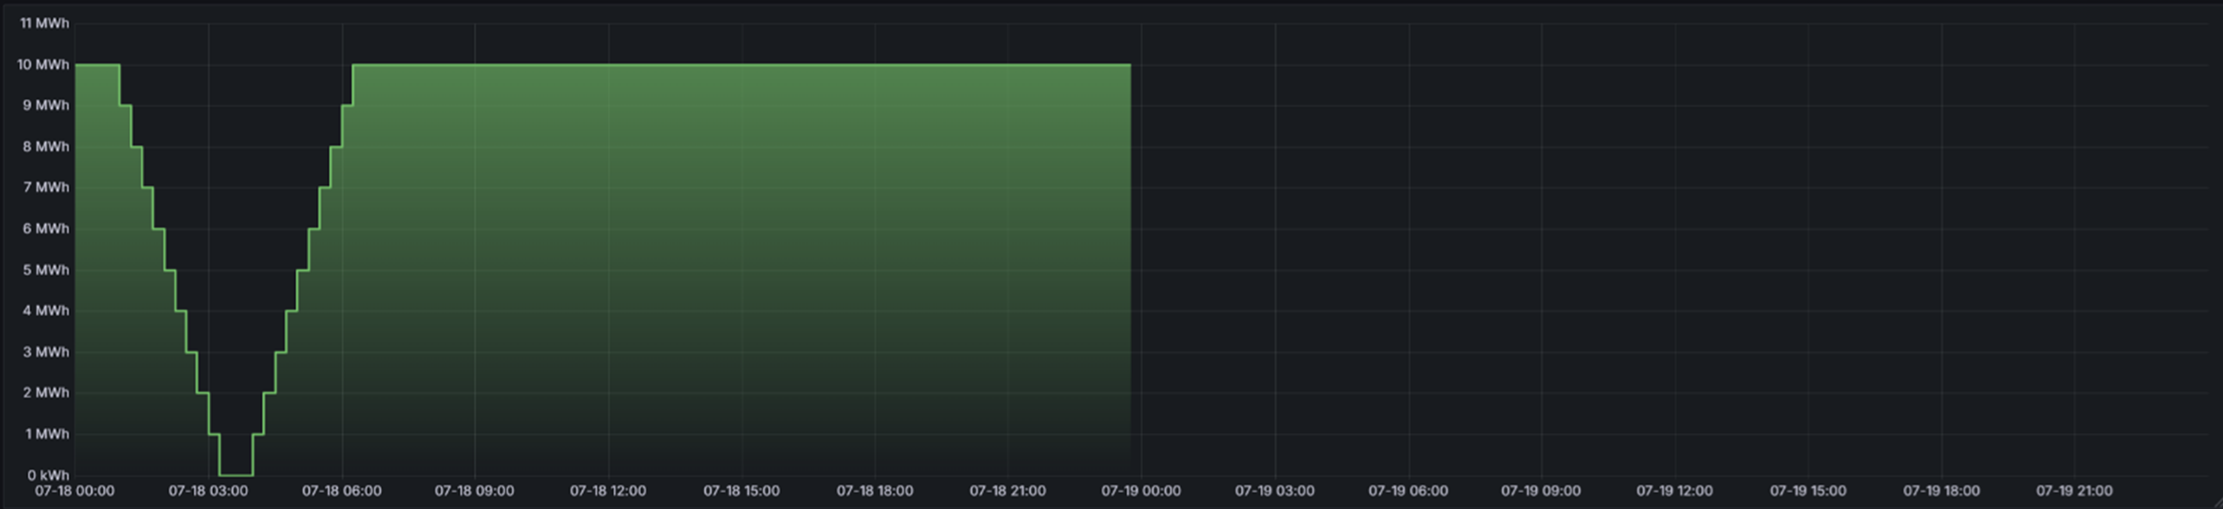The image size is (2223, 509).
Task: Click the 11 MWh y-axis label
Action: (44, 23)
